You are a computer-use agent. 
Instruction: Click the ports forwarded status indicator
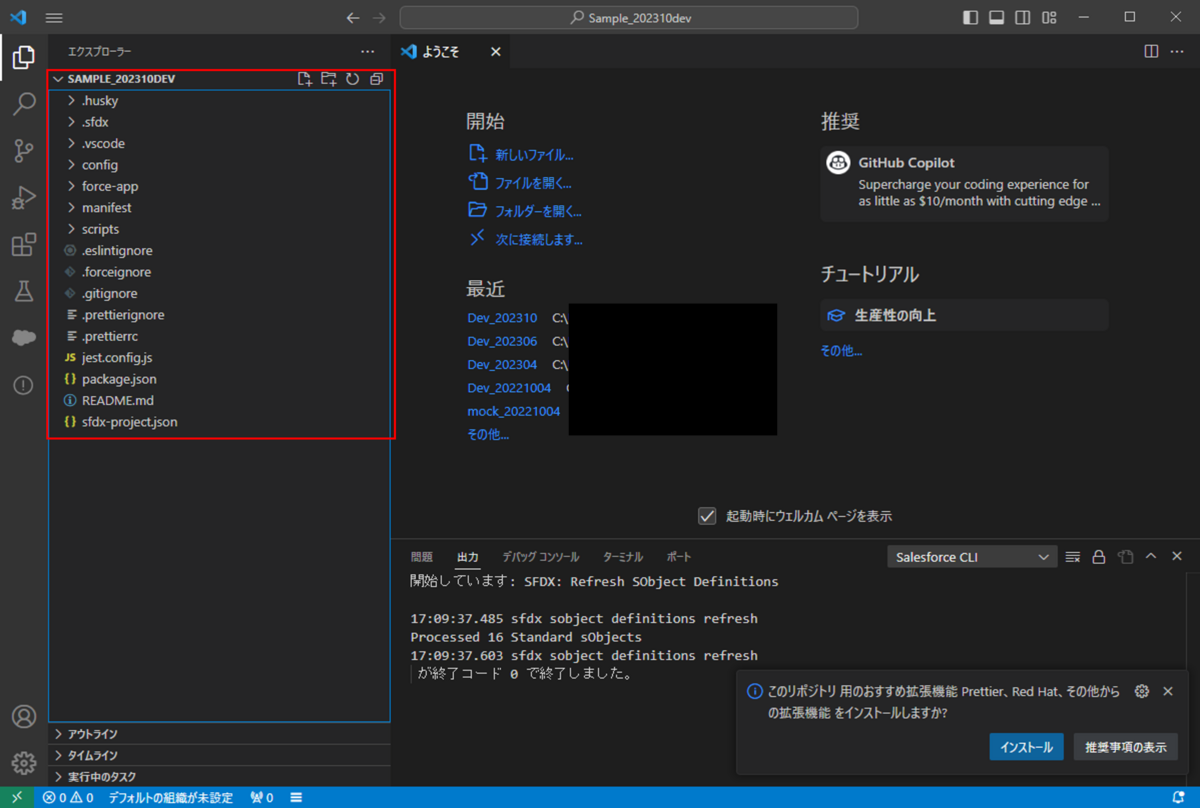pos(262,798)
